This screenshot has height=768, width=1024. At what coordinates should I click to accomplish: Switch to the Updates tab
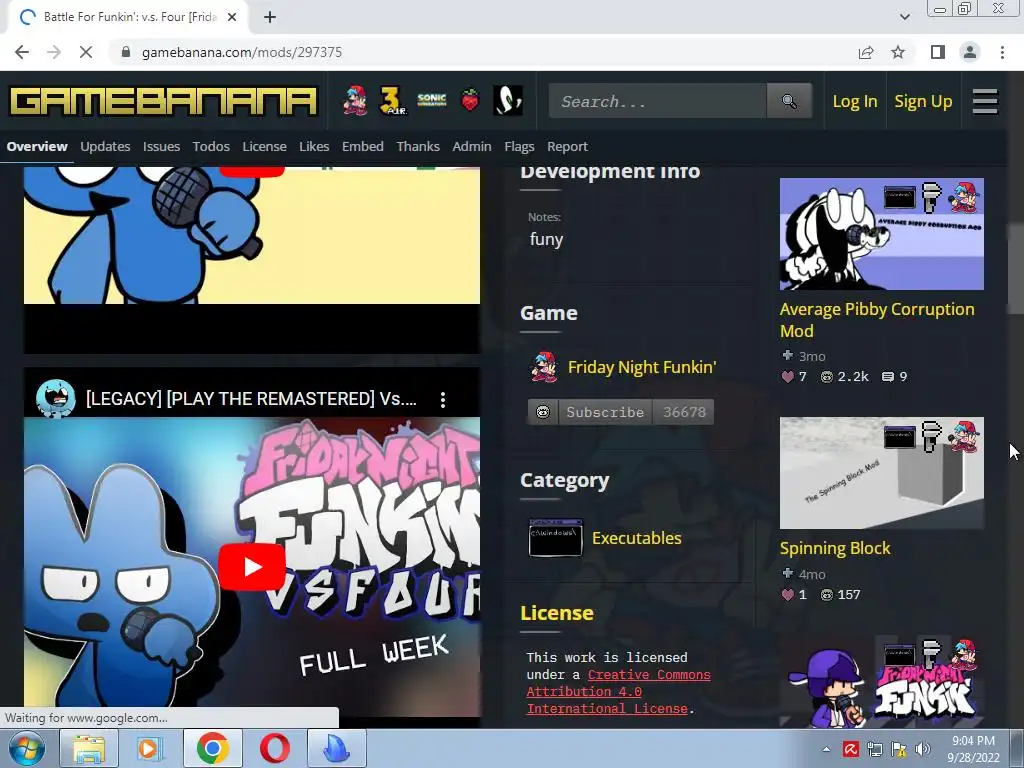point(105,146)
